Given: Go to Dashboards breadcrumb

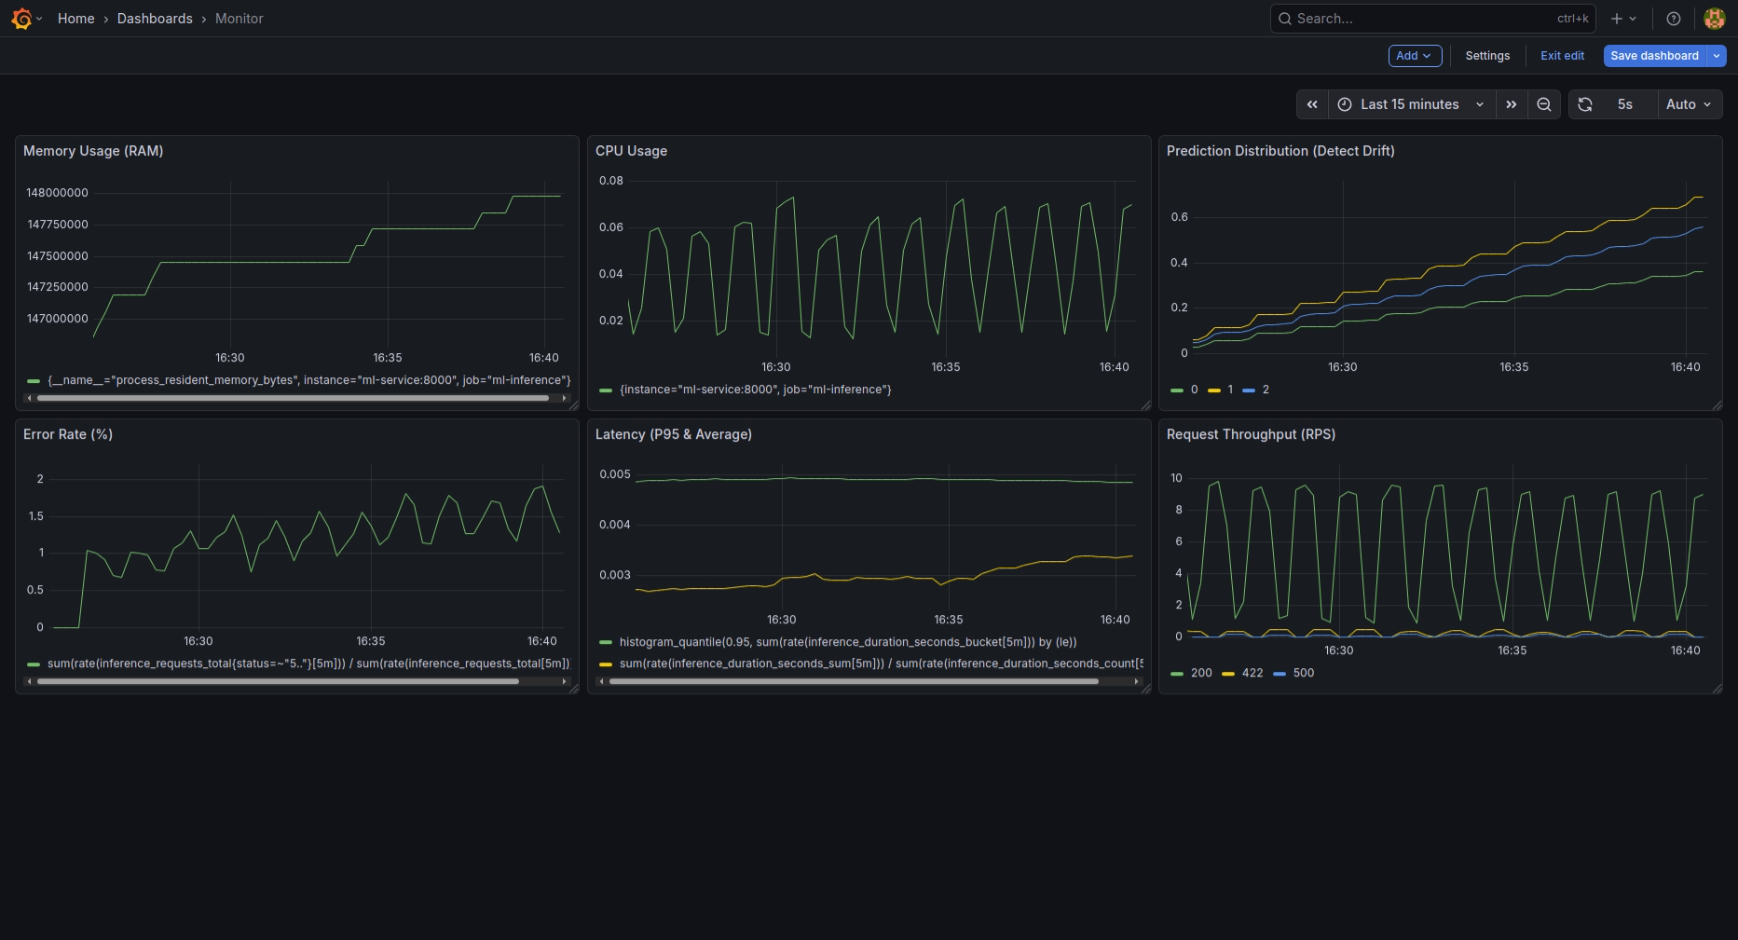Looking at the screenshot, I should tap(155, 19).
